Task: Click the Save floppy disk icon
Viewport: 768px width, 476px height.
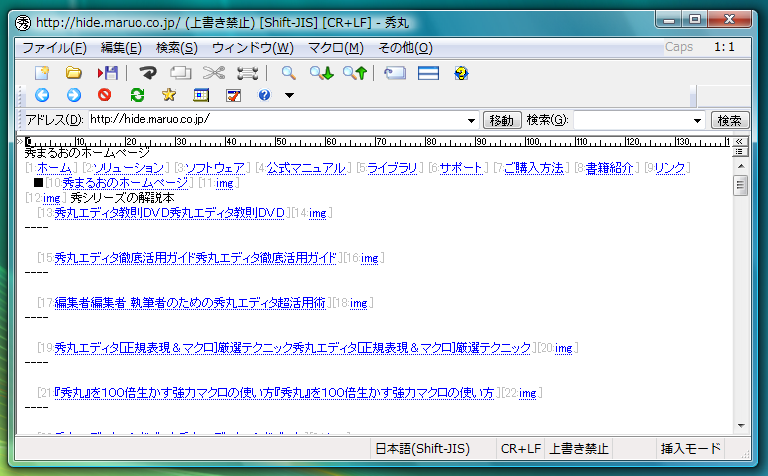Action: pyautogui.click(x=108, y=73)
